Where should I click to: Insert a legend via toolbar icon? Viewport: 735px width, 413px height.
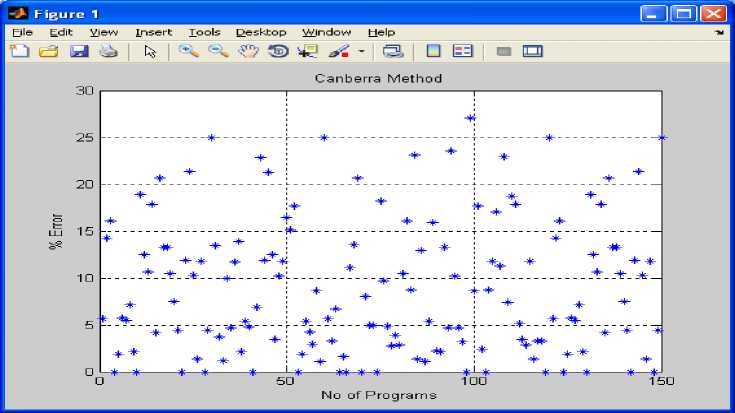[x=463, y=51]
